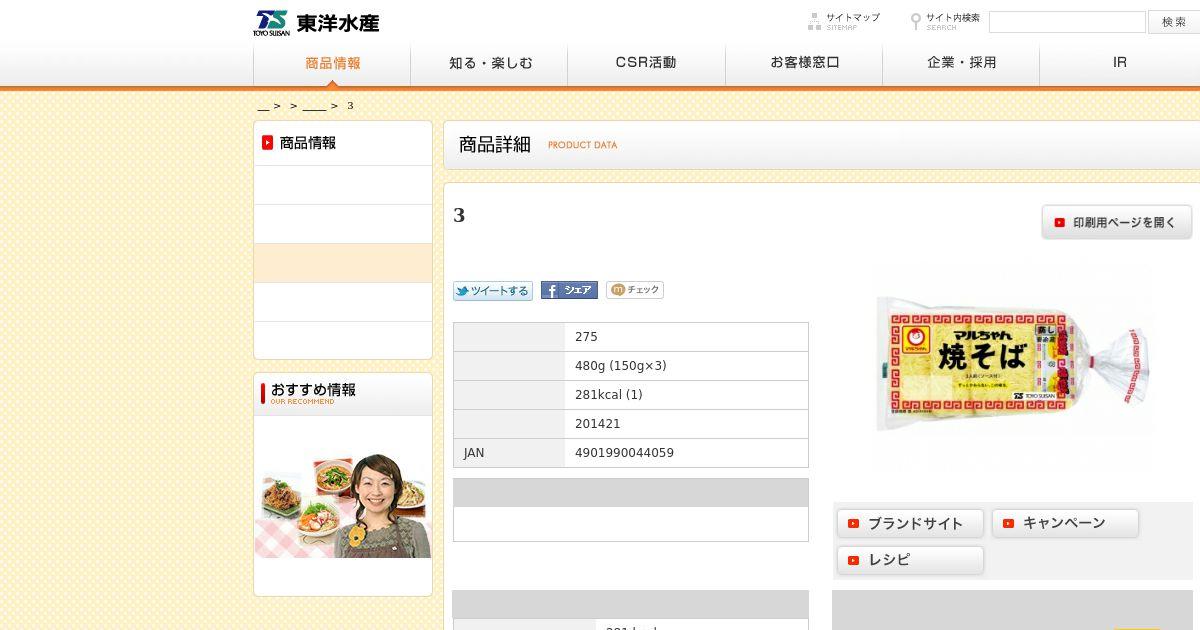Click the 201421 value cell
Image resolution: width=1200 pixels, height=630 pixels.
[686, 424]
